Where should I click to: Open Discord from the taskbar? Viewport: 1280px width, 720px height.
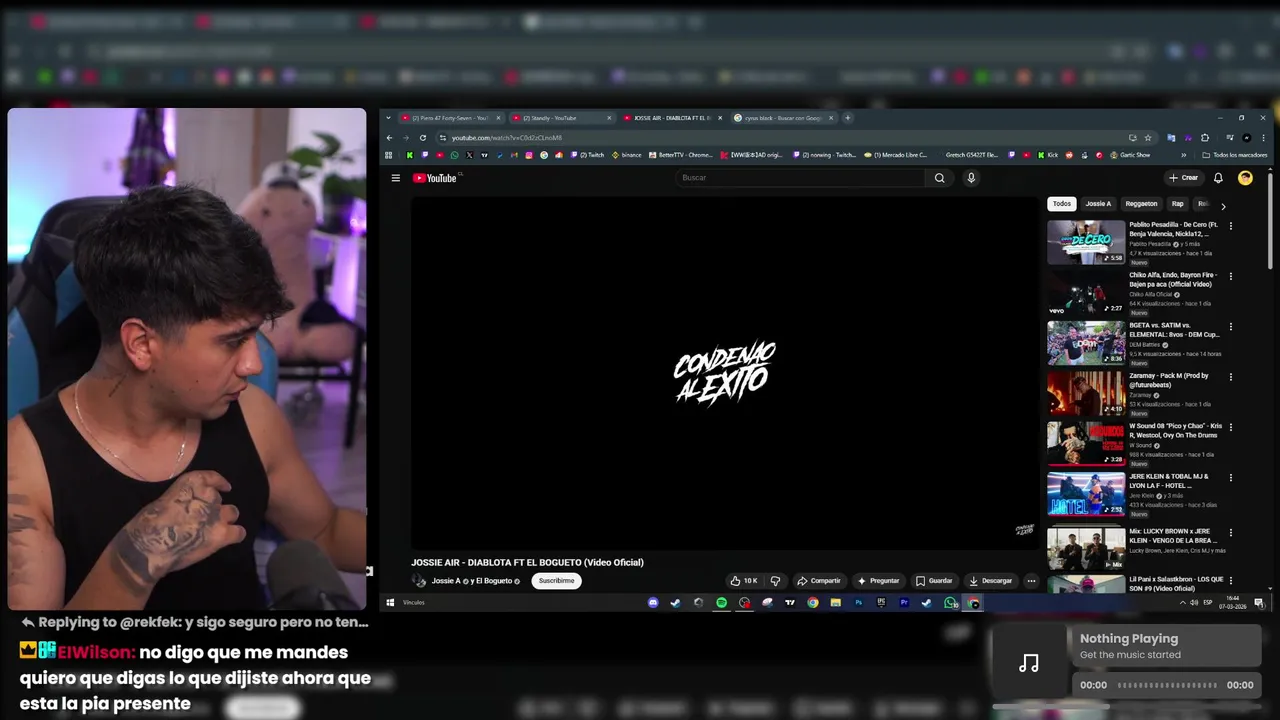click(653, 603)
